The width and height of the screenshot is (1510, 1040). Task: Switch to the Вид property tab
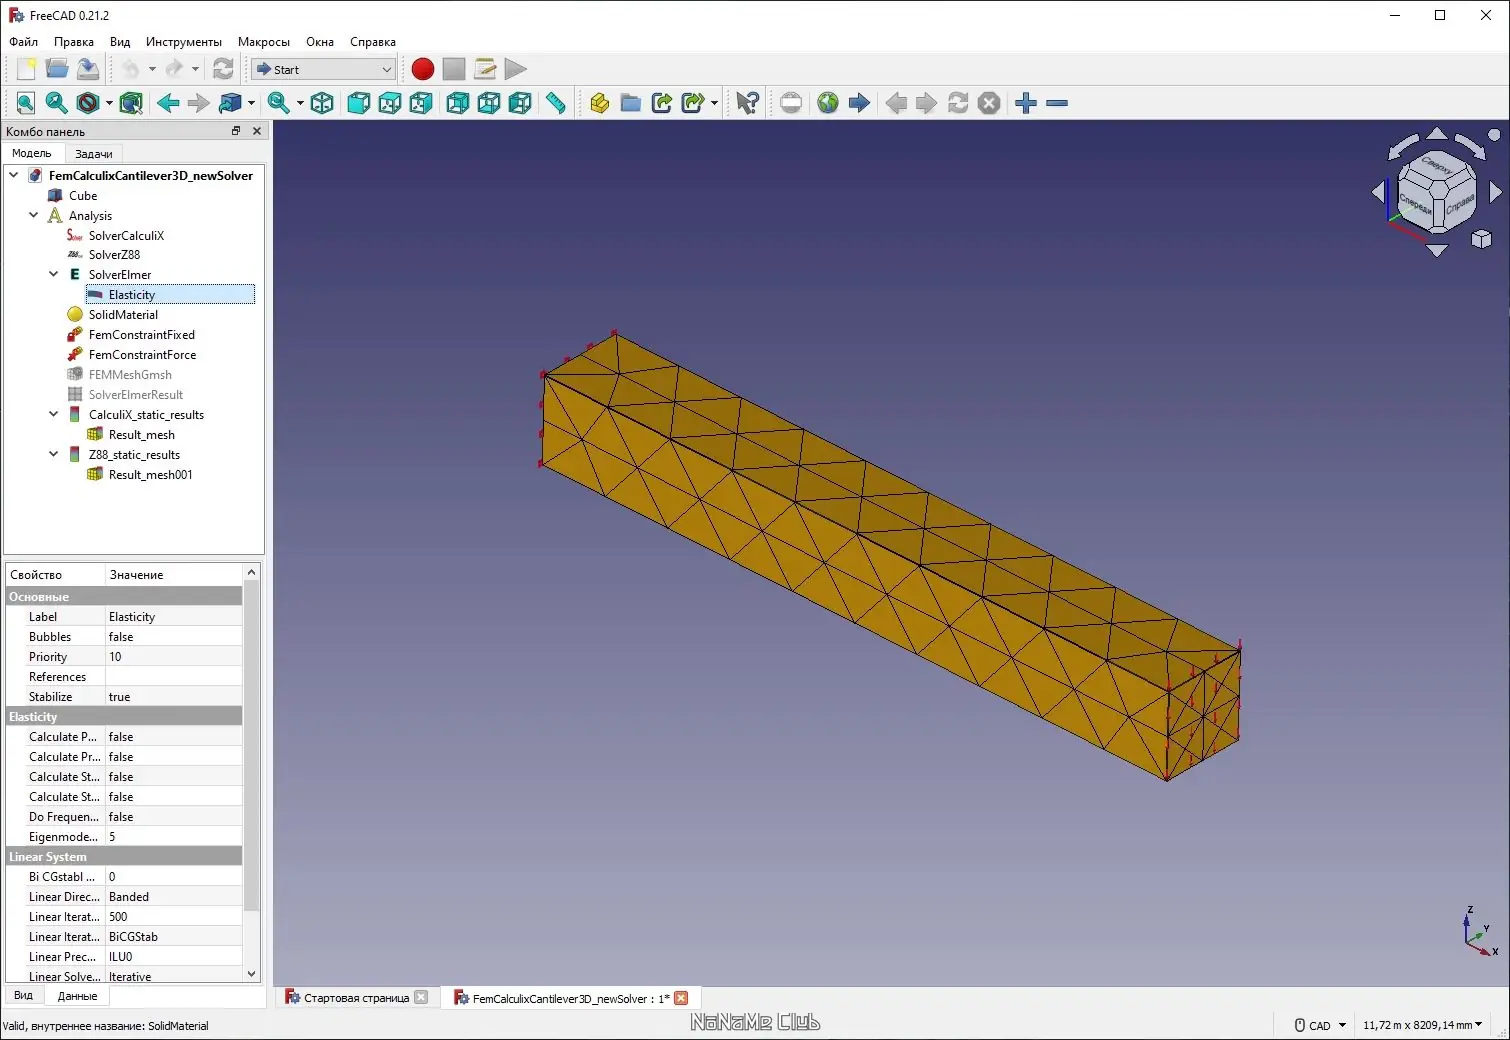pos(23,996)
